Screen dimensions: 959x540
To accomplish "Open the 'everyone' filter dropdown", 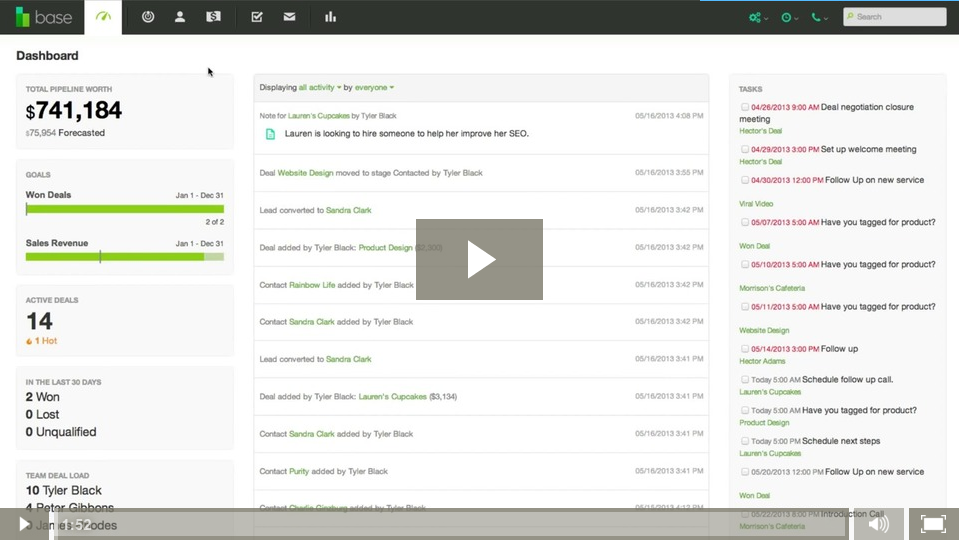I will (x=374, y=87).
